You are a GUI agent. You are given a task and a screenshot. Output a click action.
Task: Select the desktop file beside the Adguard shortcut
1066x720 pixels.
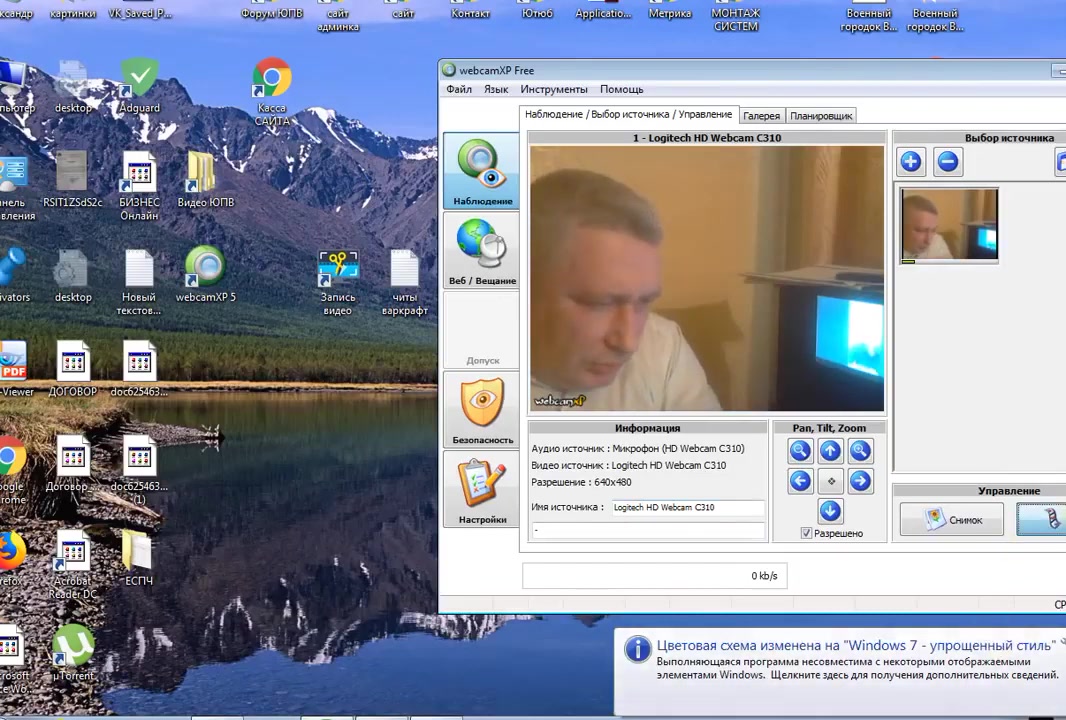click(x=73, y=86)
